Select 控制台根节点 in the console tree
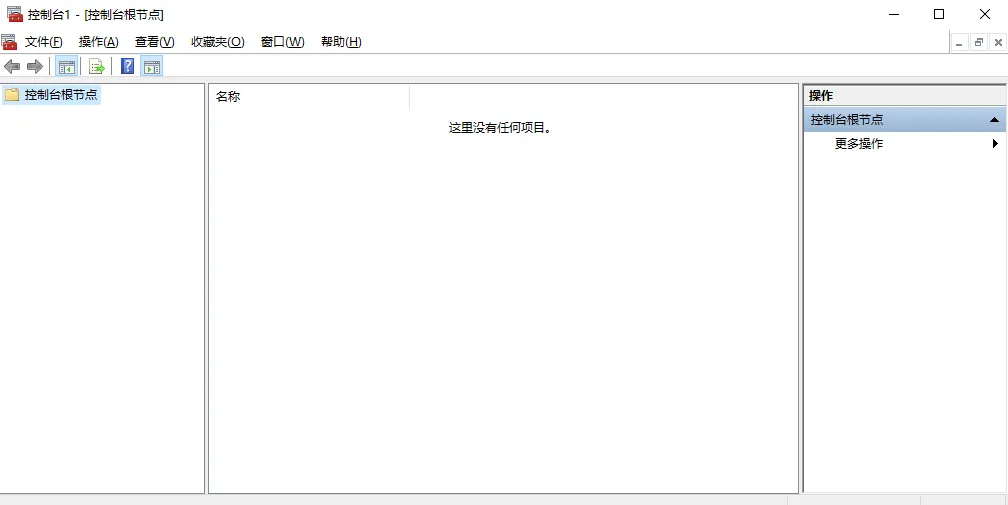Viewport: 1008px width, 505px height. (61, 95)
